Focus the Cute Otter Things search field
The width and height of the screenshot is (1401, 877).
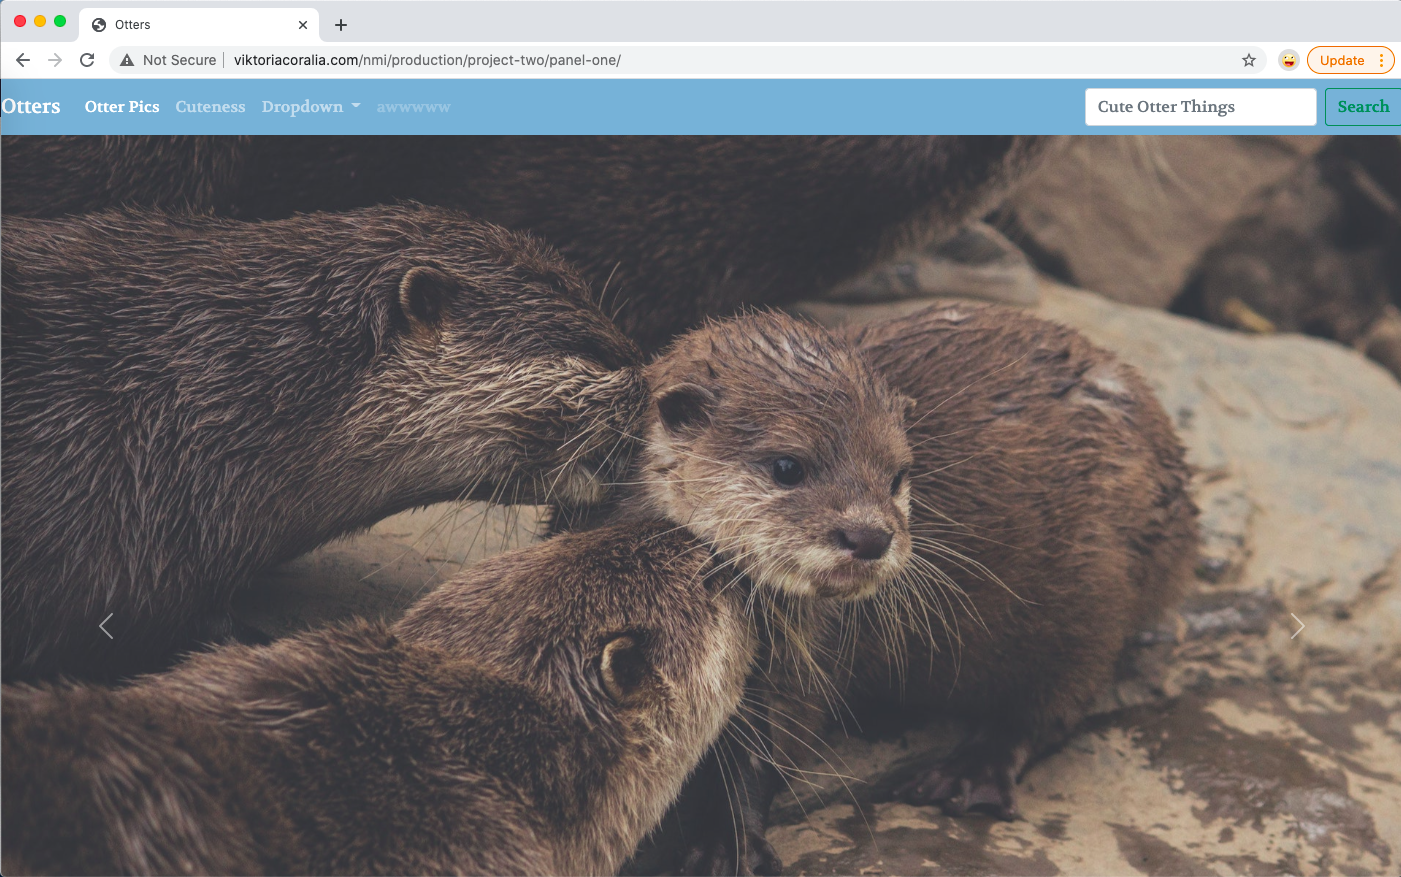tap(1200, 107)
